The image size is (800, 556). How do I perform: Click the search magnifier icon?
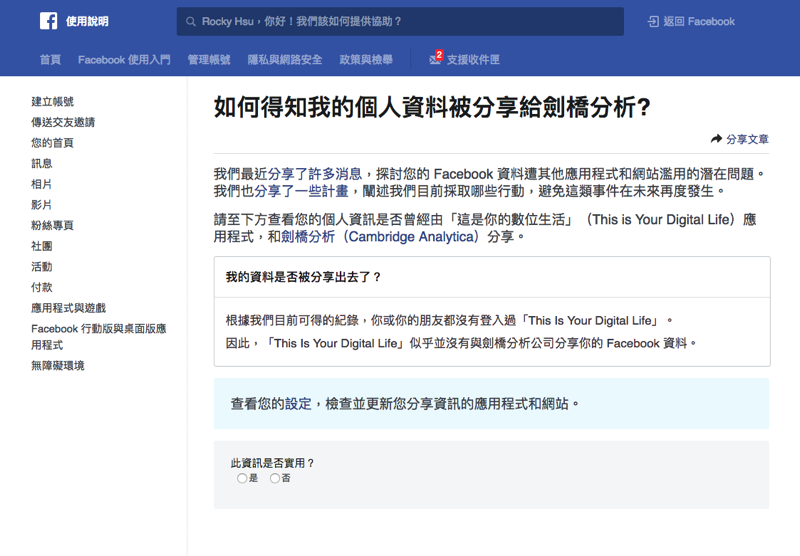tap(191, 22)
